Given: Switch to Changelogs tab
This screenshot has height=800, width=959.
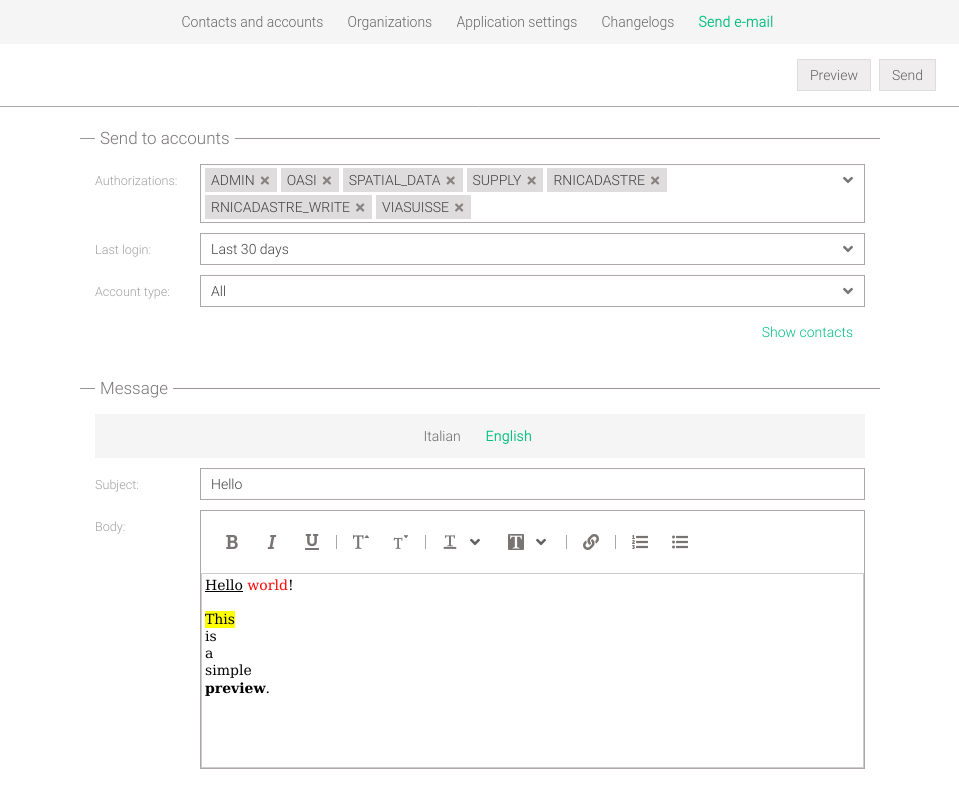Looking at the screenshot, I should 637,22.
